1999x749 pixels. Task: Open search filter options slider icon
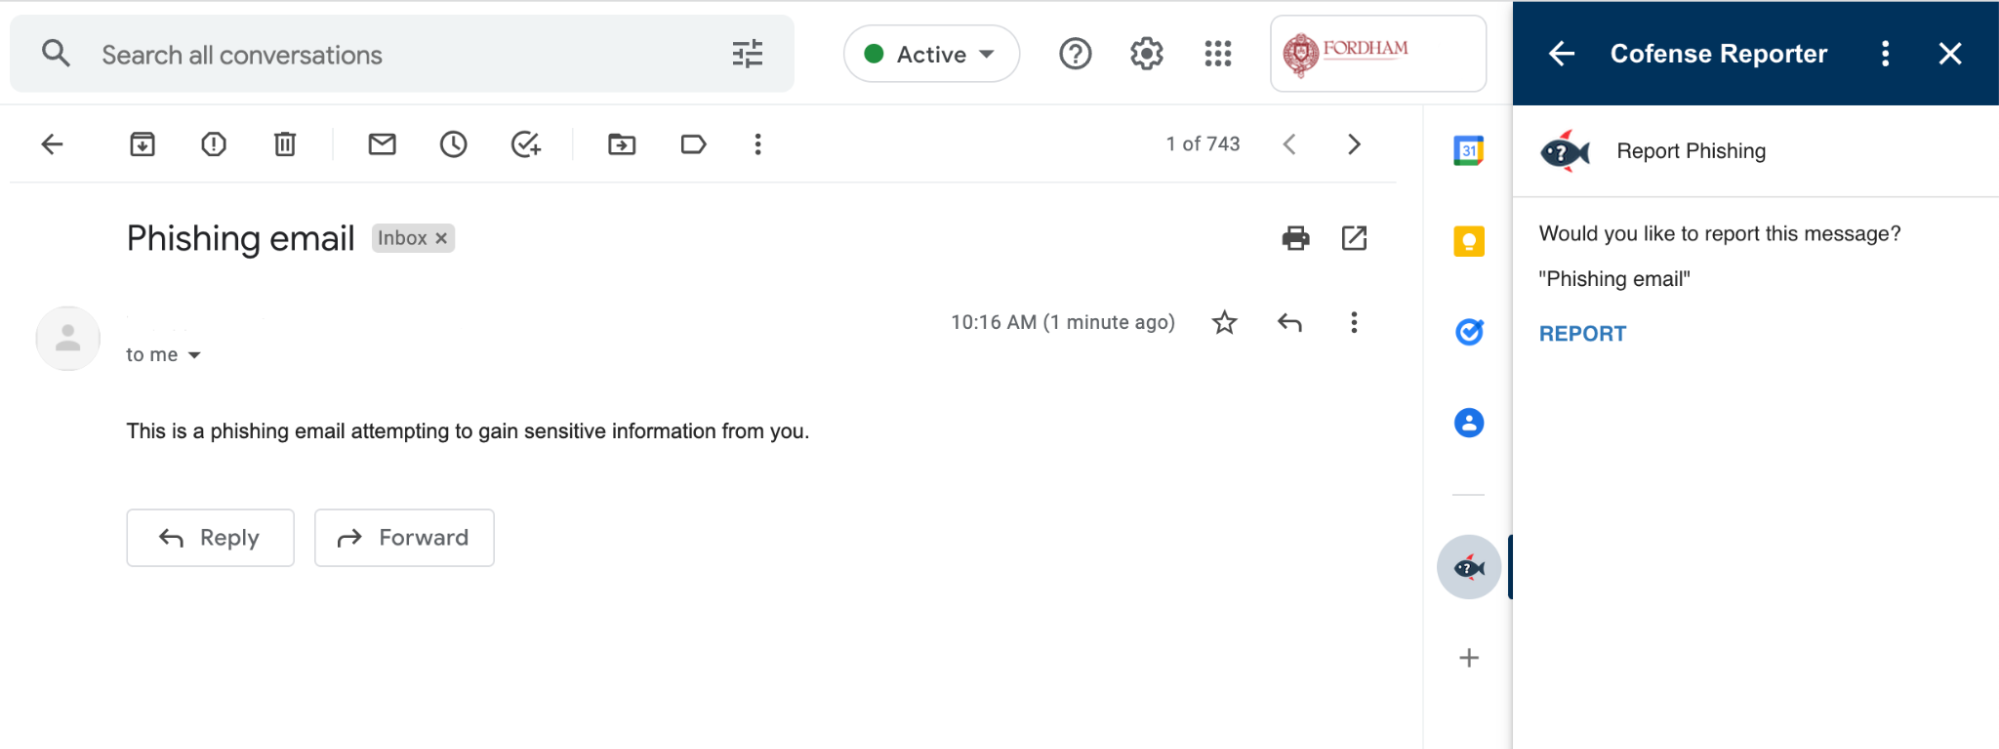click(747, 53)
